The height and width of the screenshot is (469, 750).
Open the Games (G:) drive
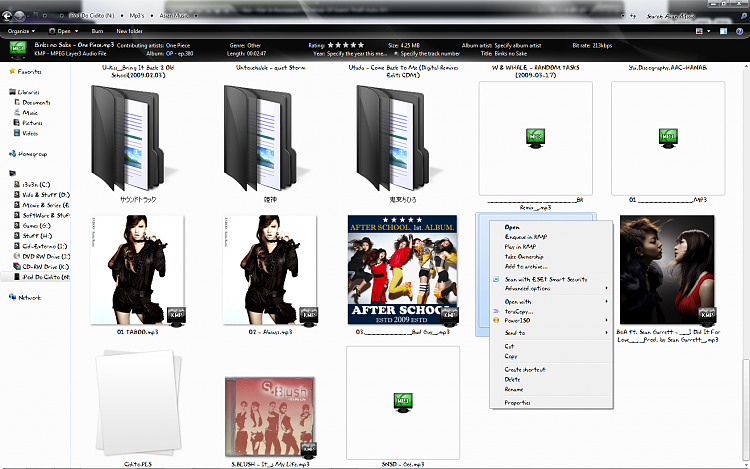coord(36,226)
